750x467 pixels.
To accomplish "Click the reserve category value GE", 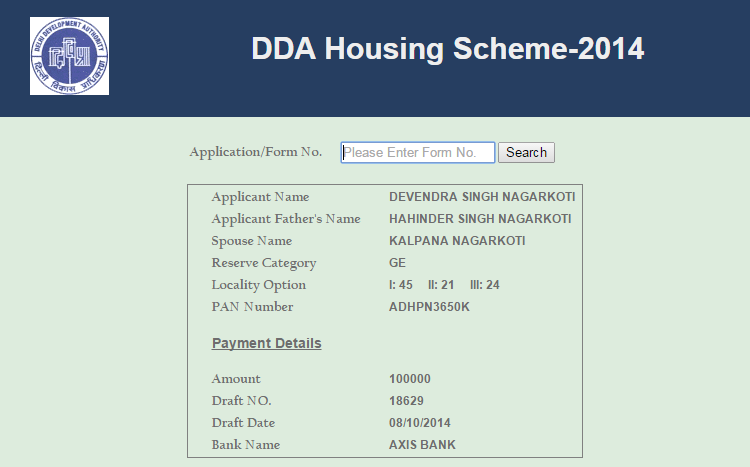I will (x=397, y=263).
